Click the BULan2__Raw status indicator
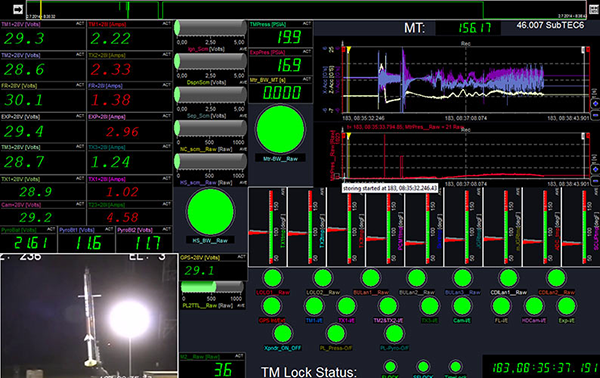The image size is (600, 378). coord(417,278)
